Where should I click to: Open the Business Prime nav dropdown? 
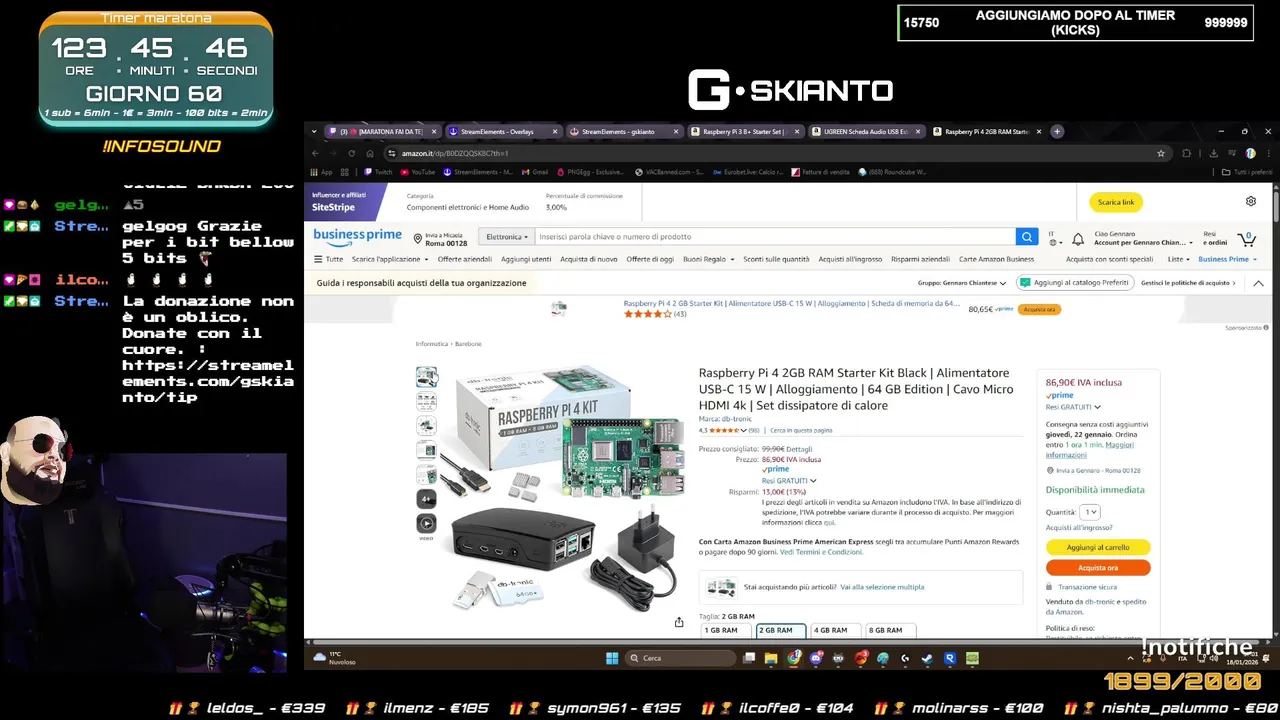1227,259
